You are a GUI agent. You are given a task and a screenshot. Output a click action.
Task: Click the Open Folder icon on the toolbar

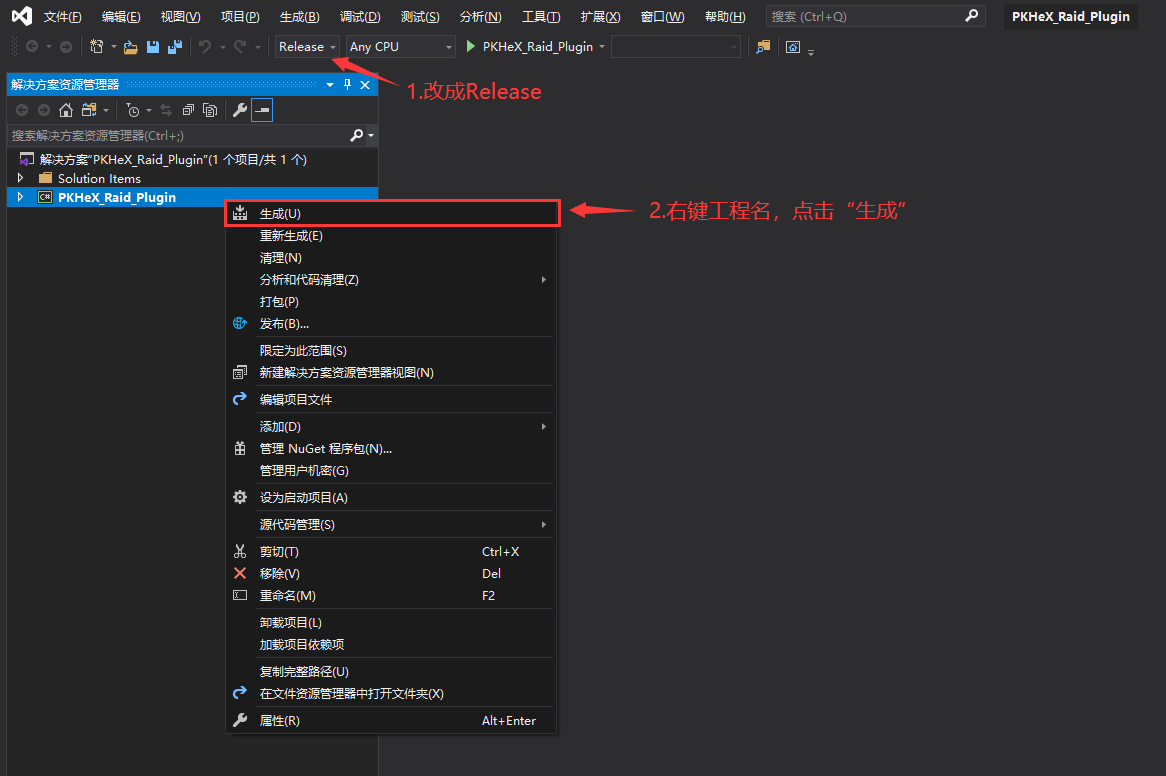tap(130, 46)
